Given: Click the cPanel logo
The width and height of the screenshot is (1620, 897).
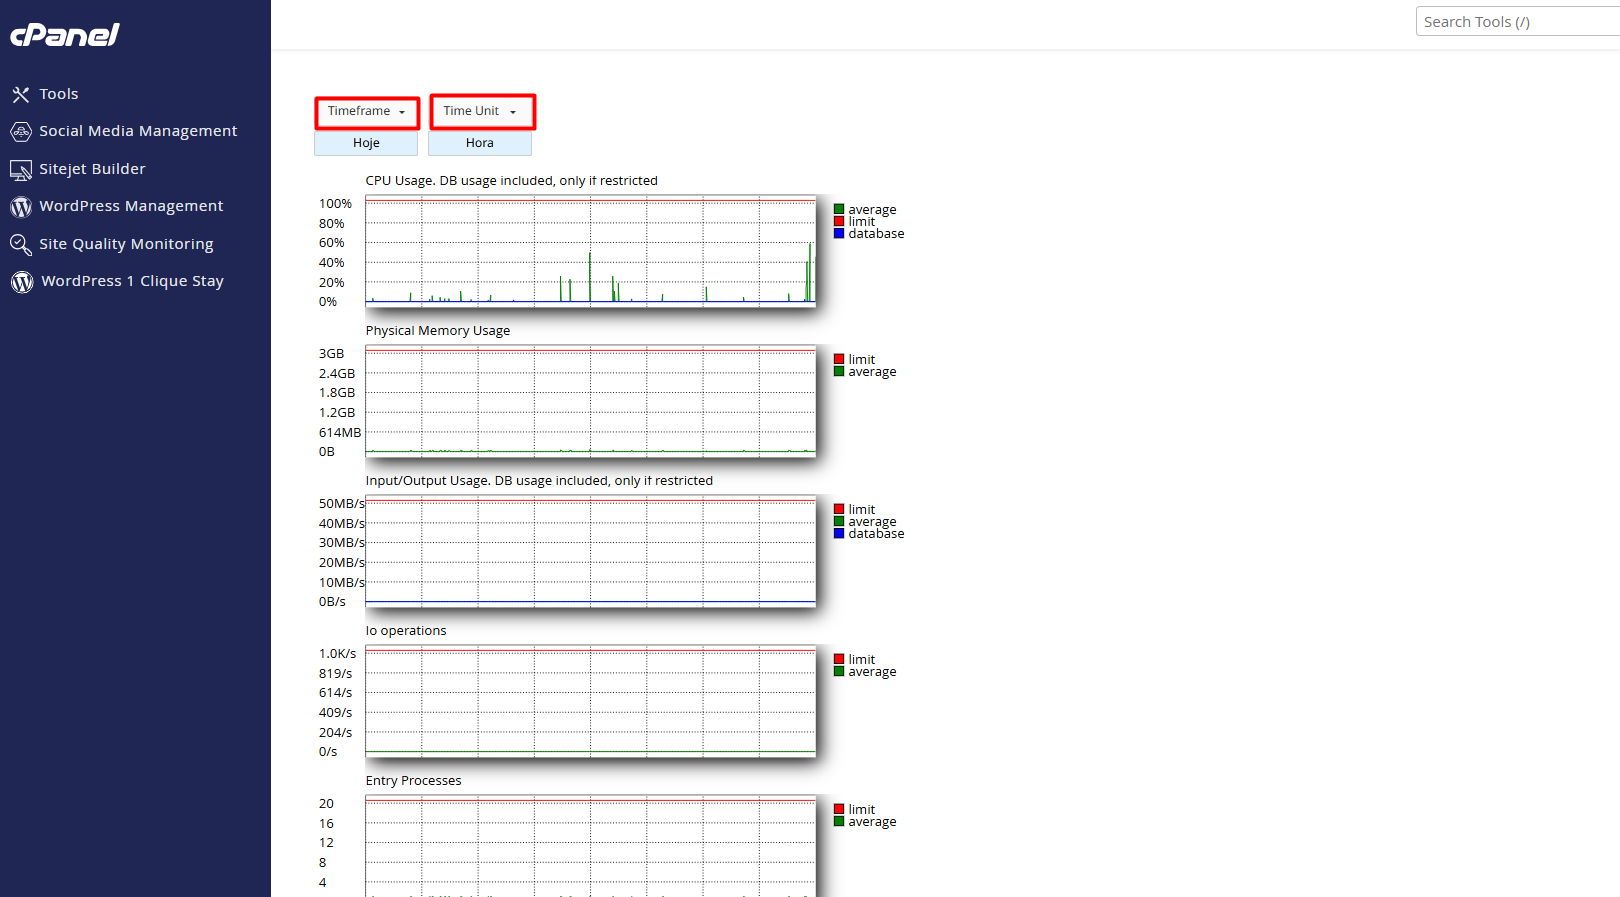Looking at the screenshot, I should (65, 35).
